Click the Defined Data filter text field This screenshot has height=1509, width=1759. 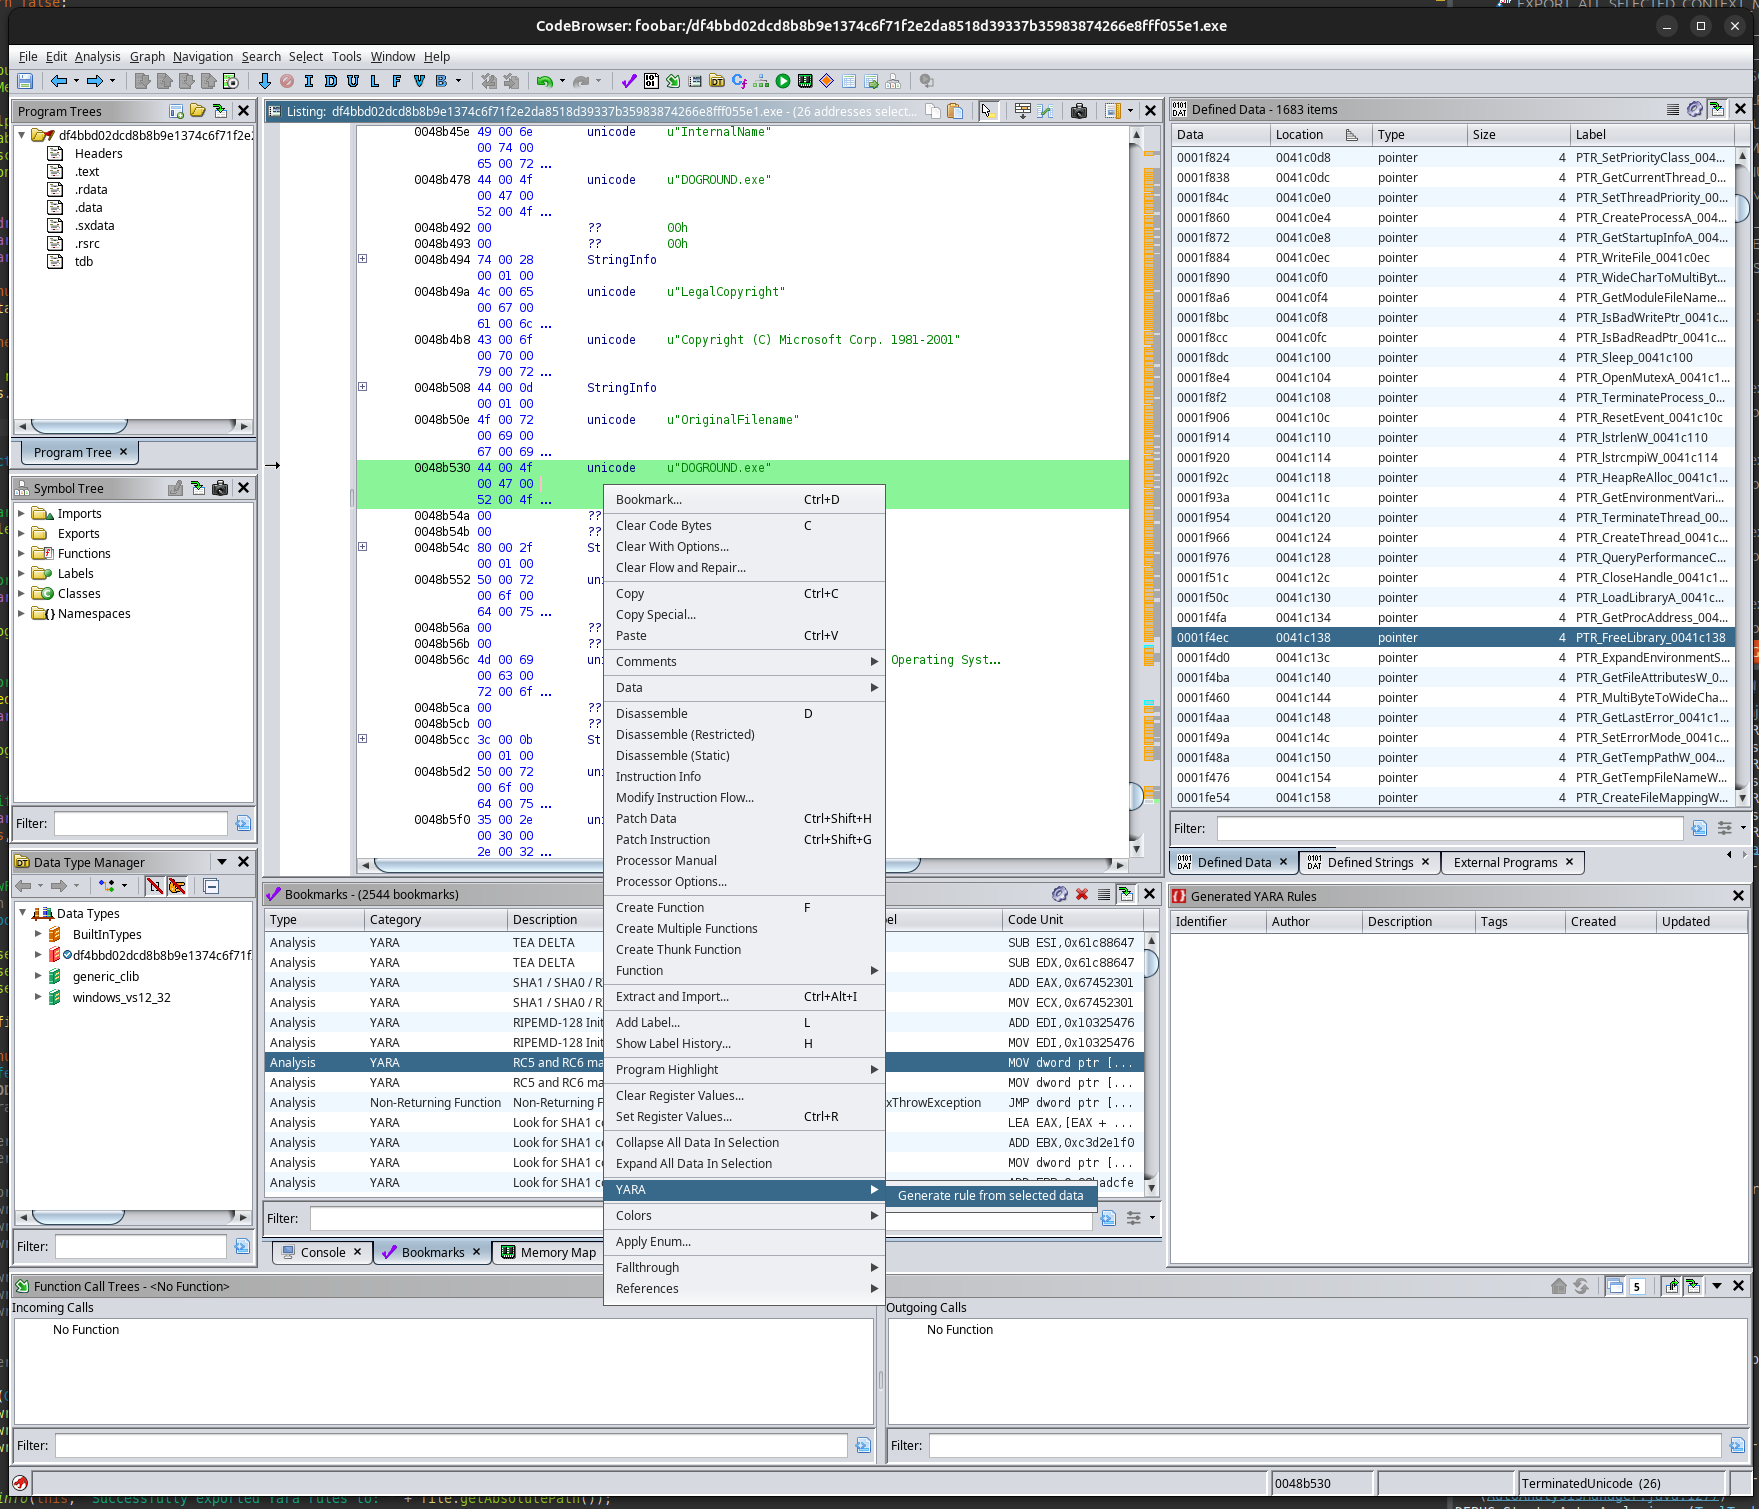1449,828
